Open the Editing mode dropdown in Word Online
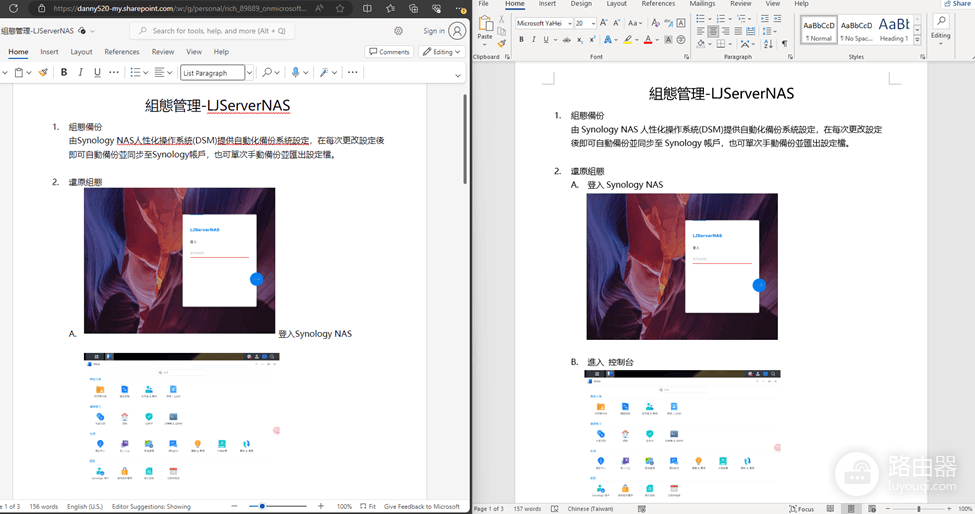The height and width of the screenshot is (514, 975). tap(441, 52)
